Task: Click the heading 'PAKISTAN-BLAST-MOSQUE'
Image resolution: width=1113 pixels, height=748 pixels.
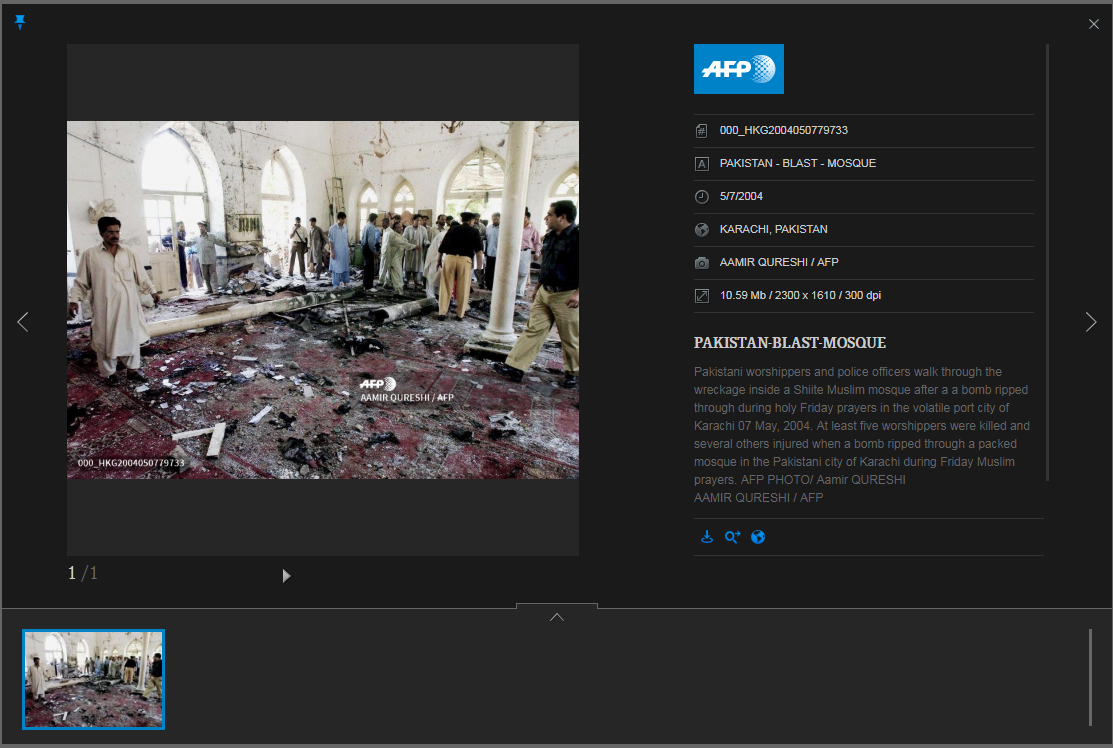Action: (x=789, y=343)
